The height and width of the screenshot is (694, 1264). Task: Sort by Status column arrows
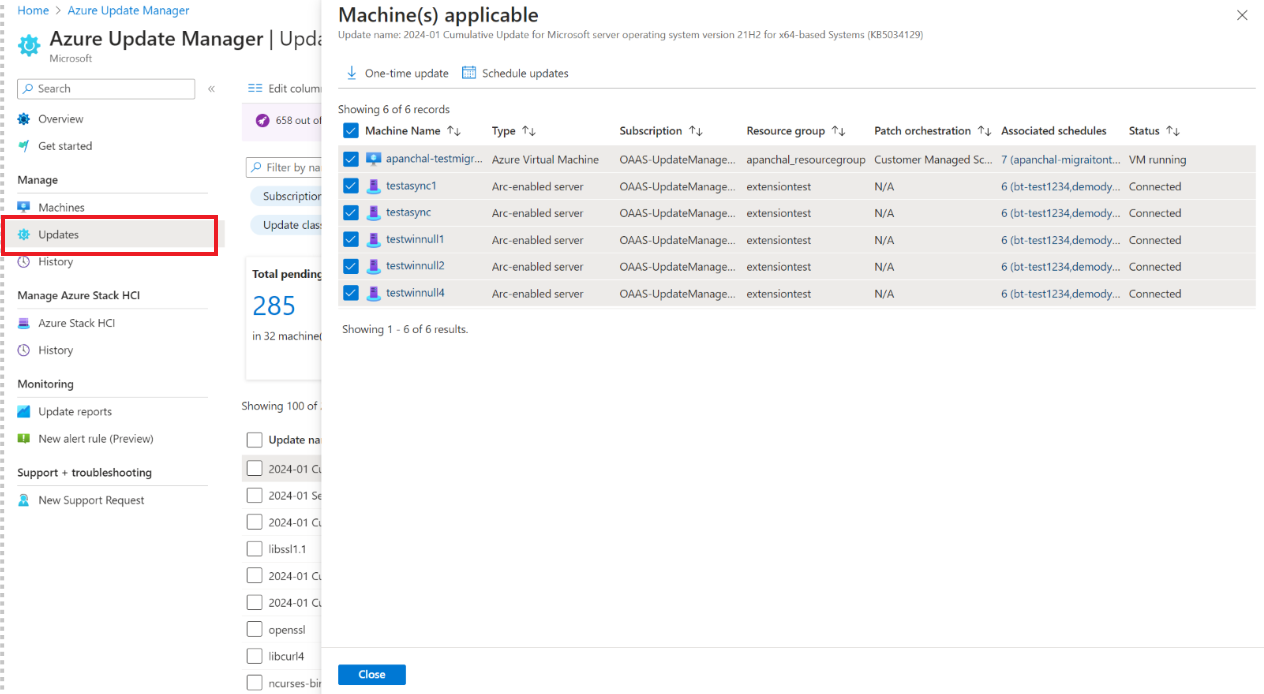point(1173,131)
